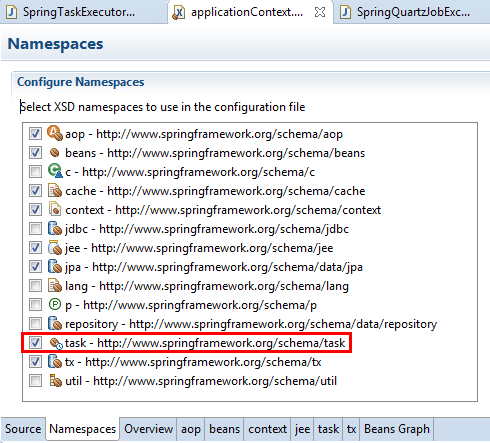
Task: Uncheck the context namespace checkbox
Action: tap(35, 210)
